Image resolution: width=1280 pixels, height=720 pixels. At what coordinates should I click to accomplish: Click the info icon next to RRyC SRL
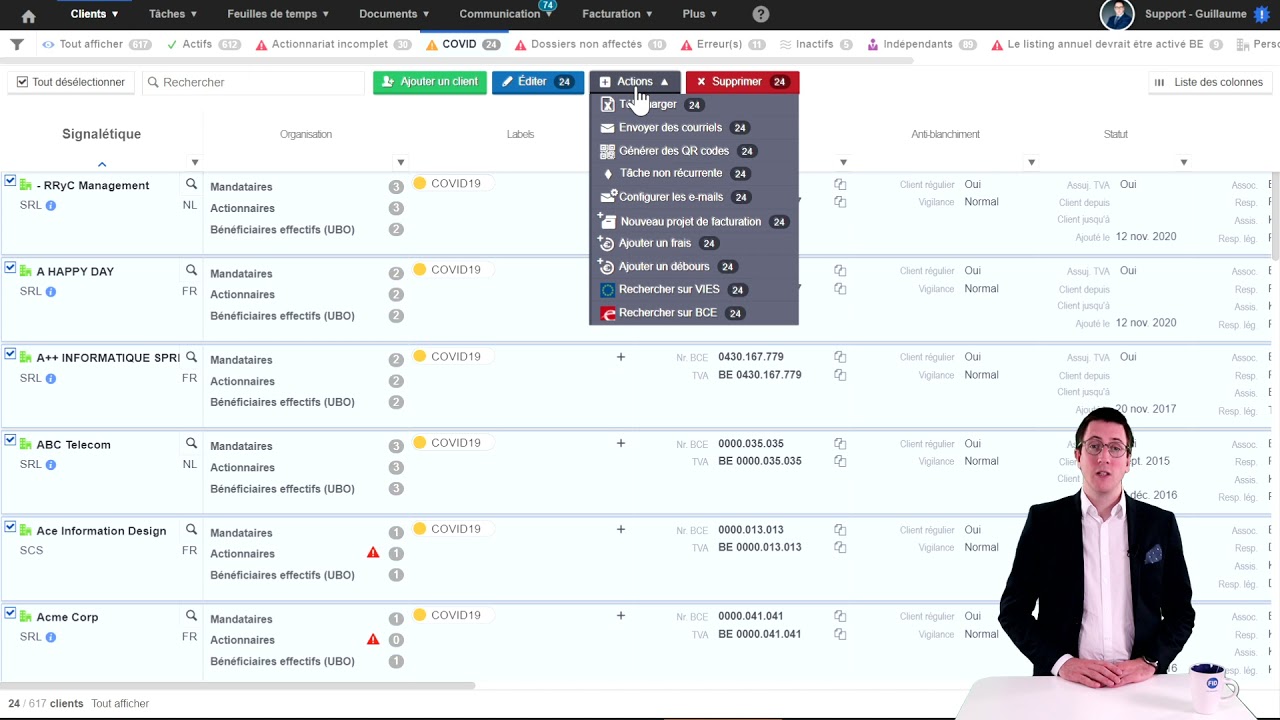(x=51, y=205)
